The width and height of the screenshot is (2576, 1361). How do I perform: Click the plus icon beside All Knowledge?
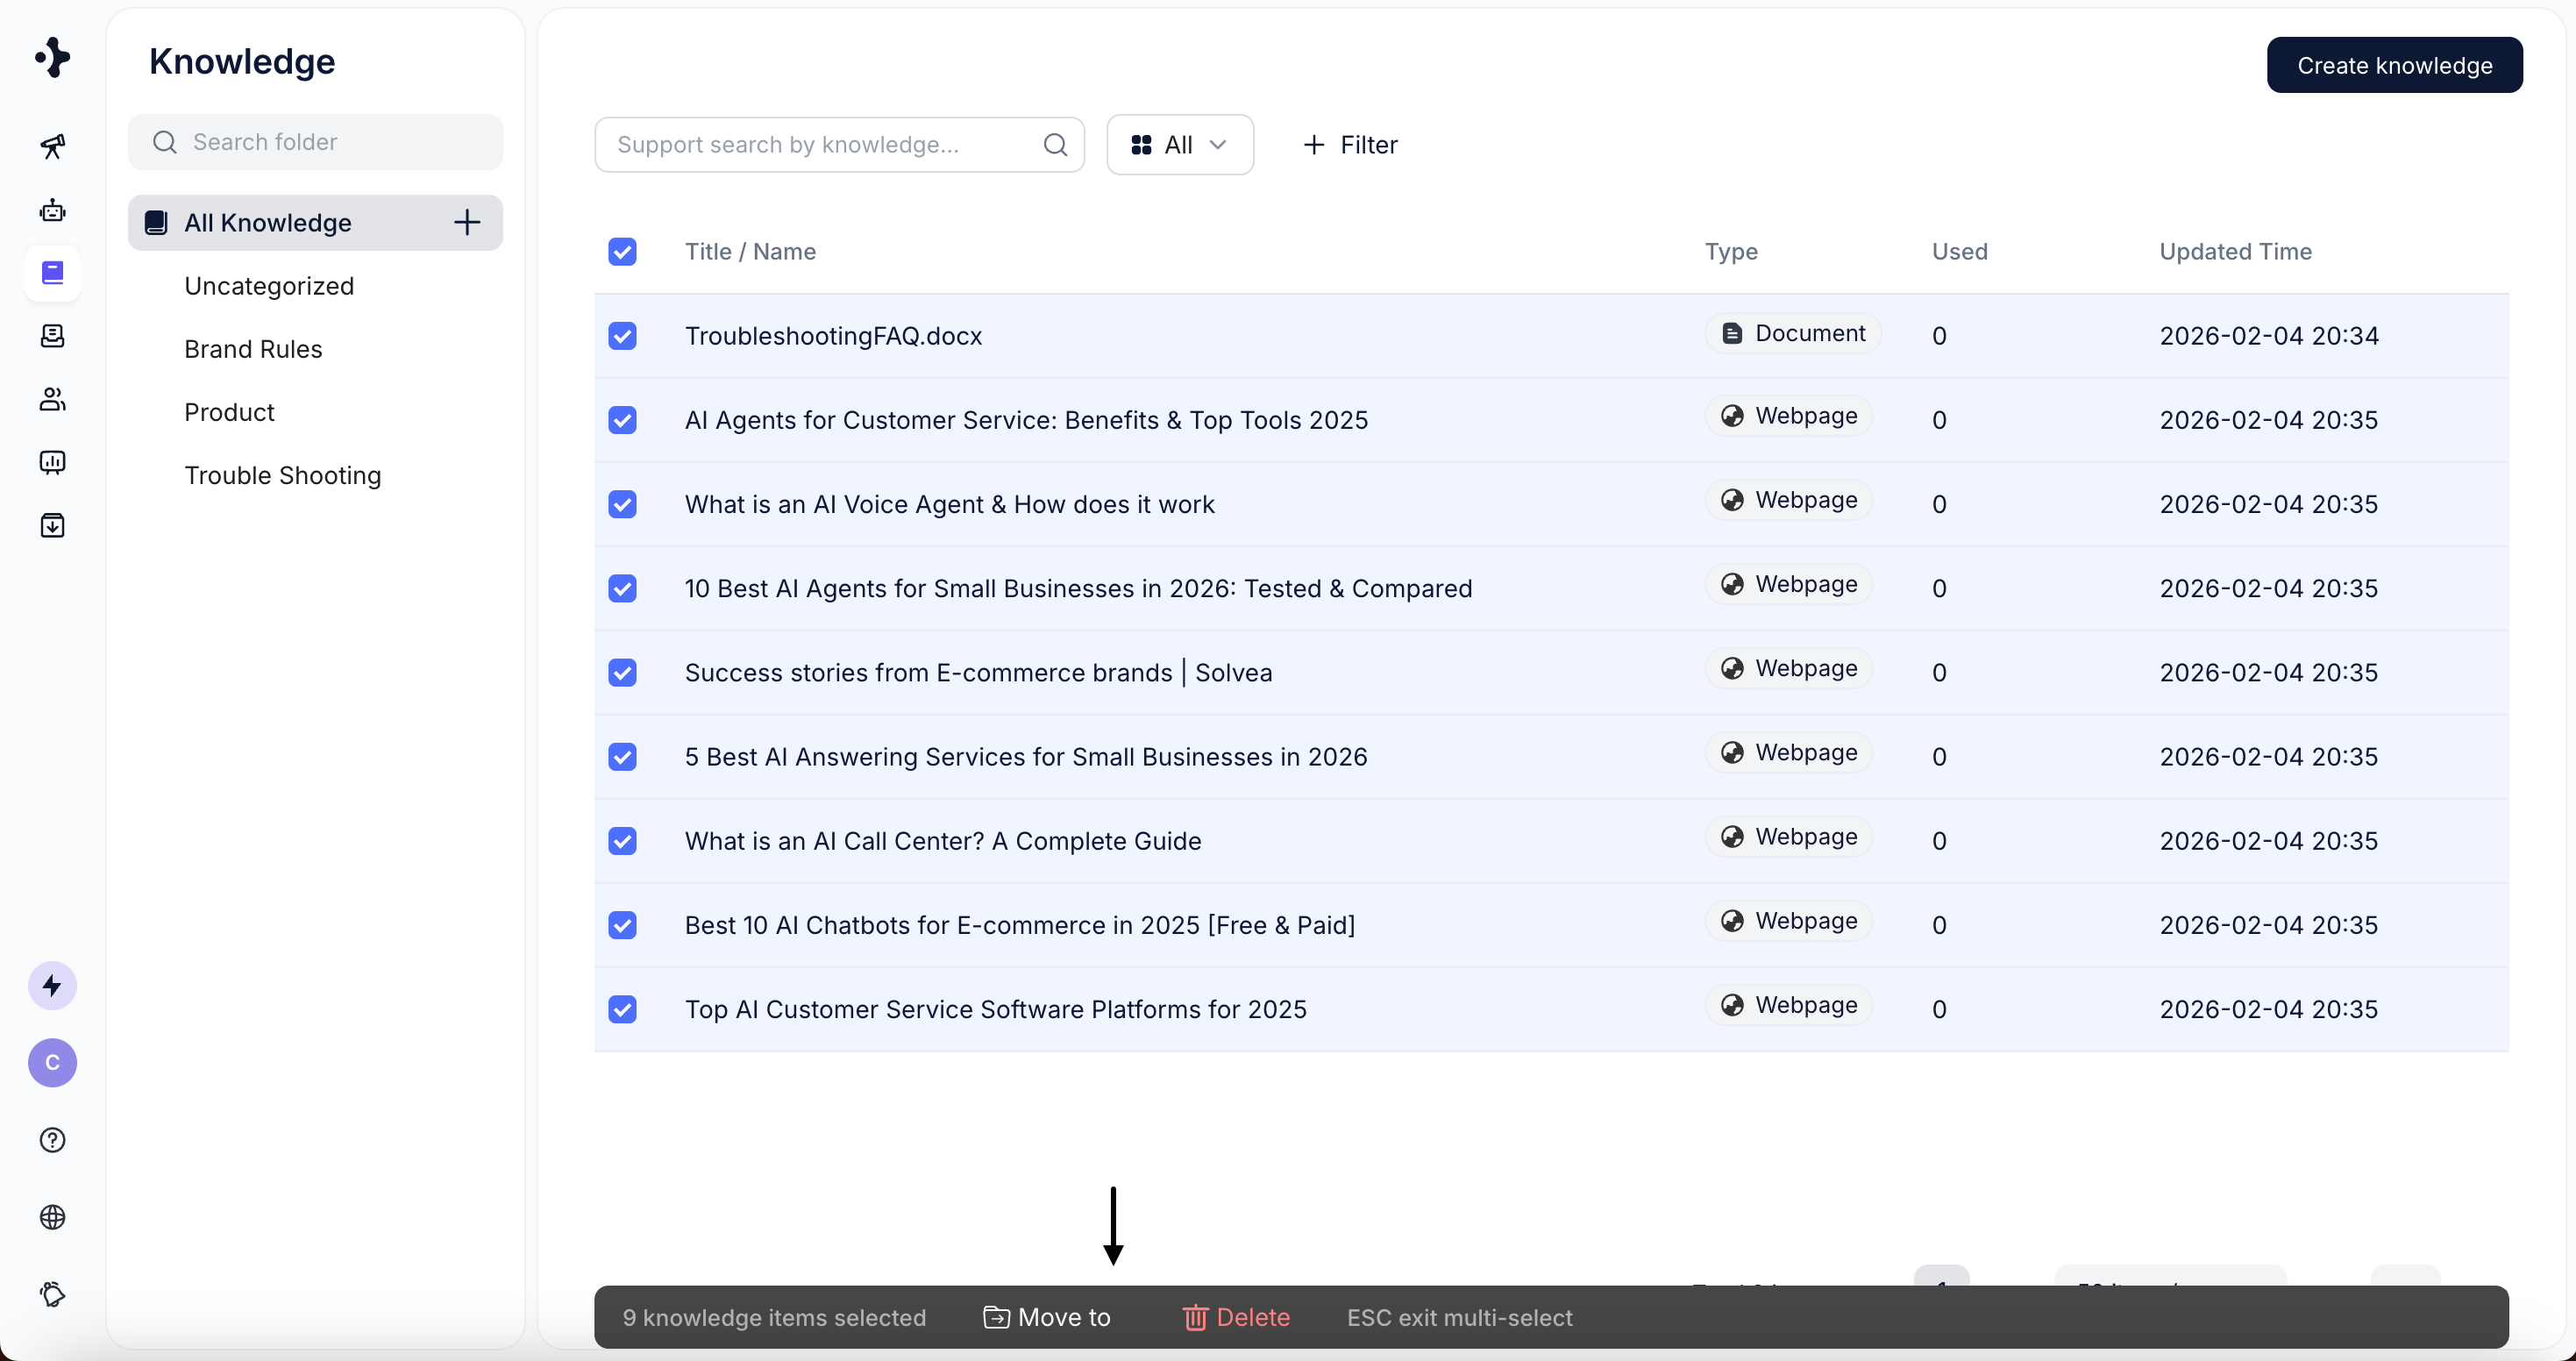(x=467, y=222)
